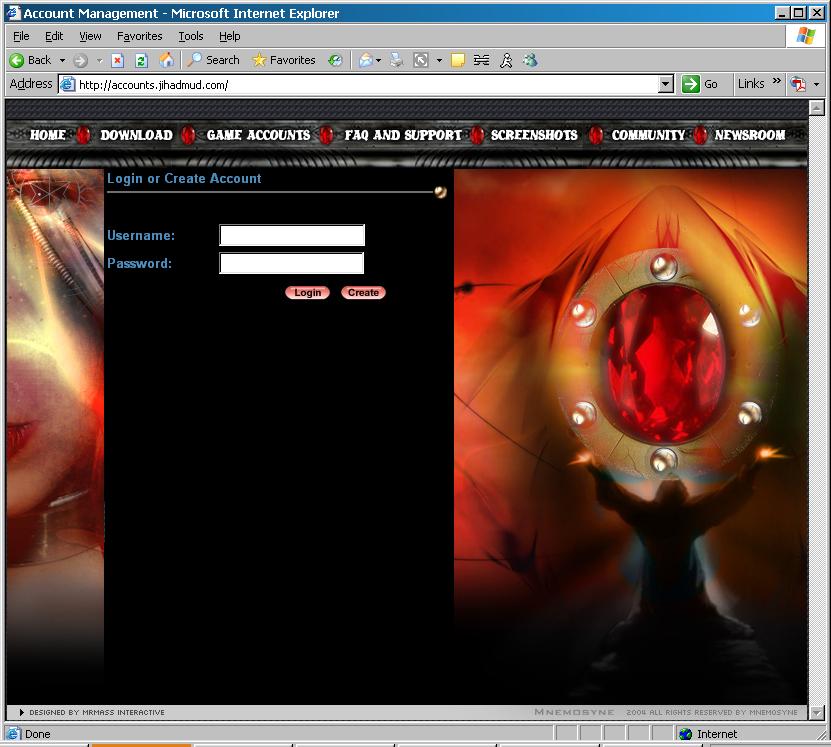Go to the browser Home page icon
The height and width of the screenshot is (747, 831).
tap(166, 60)
